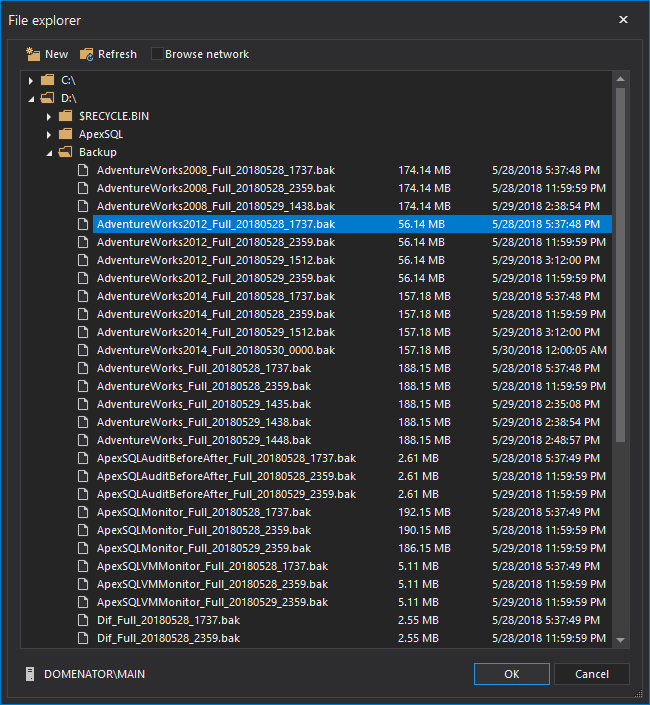Viewport: 650px width, 705px height.
Task: Expand the ApexSQL folder node
Action: 49,134
